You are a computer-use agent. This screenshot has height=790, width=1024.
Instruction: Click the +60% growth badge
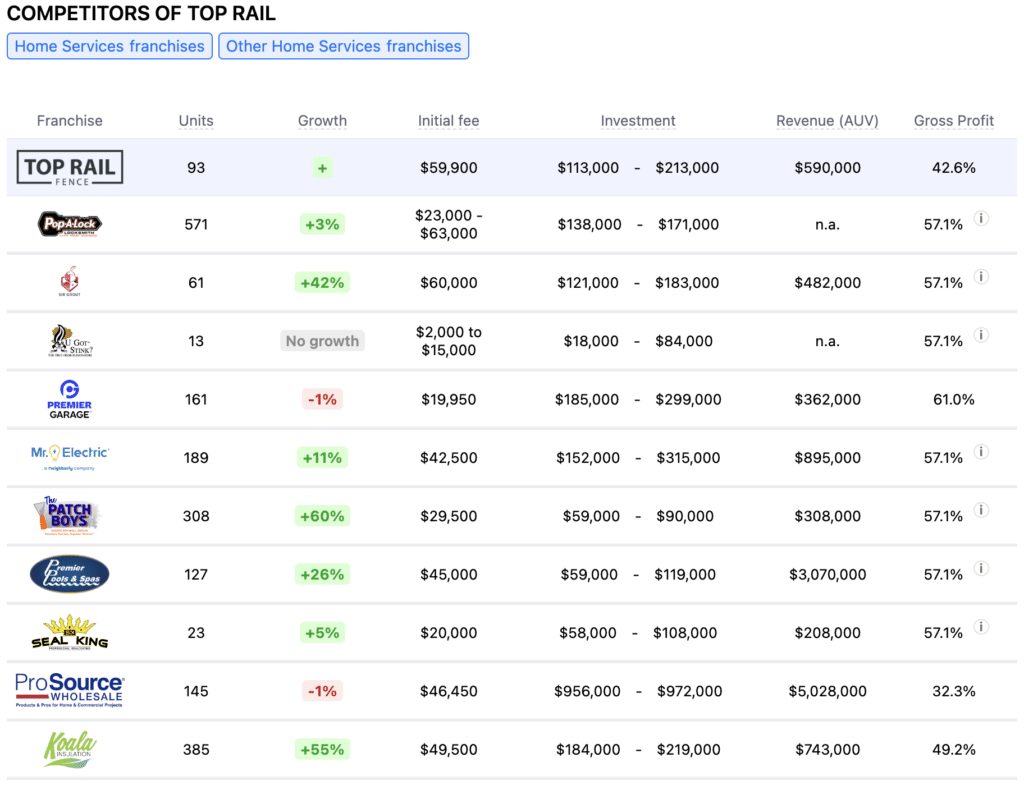[322, 516]
